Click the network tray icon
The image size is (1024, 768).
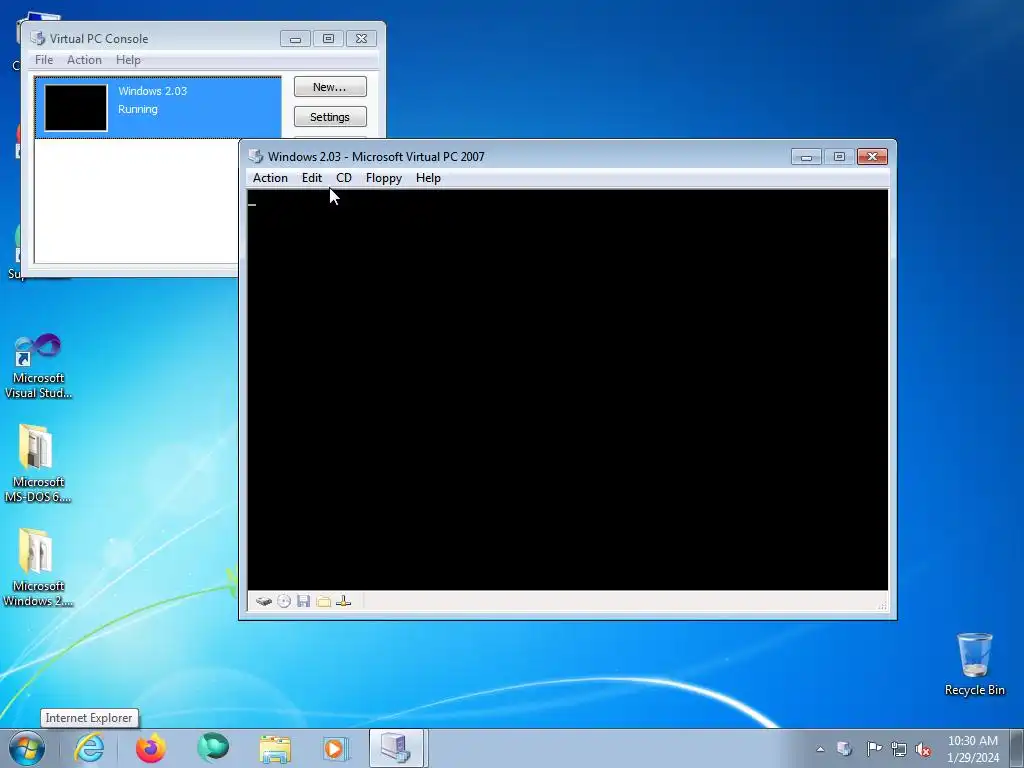(x=899, y=749)
